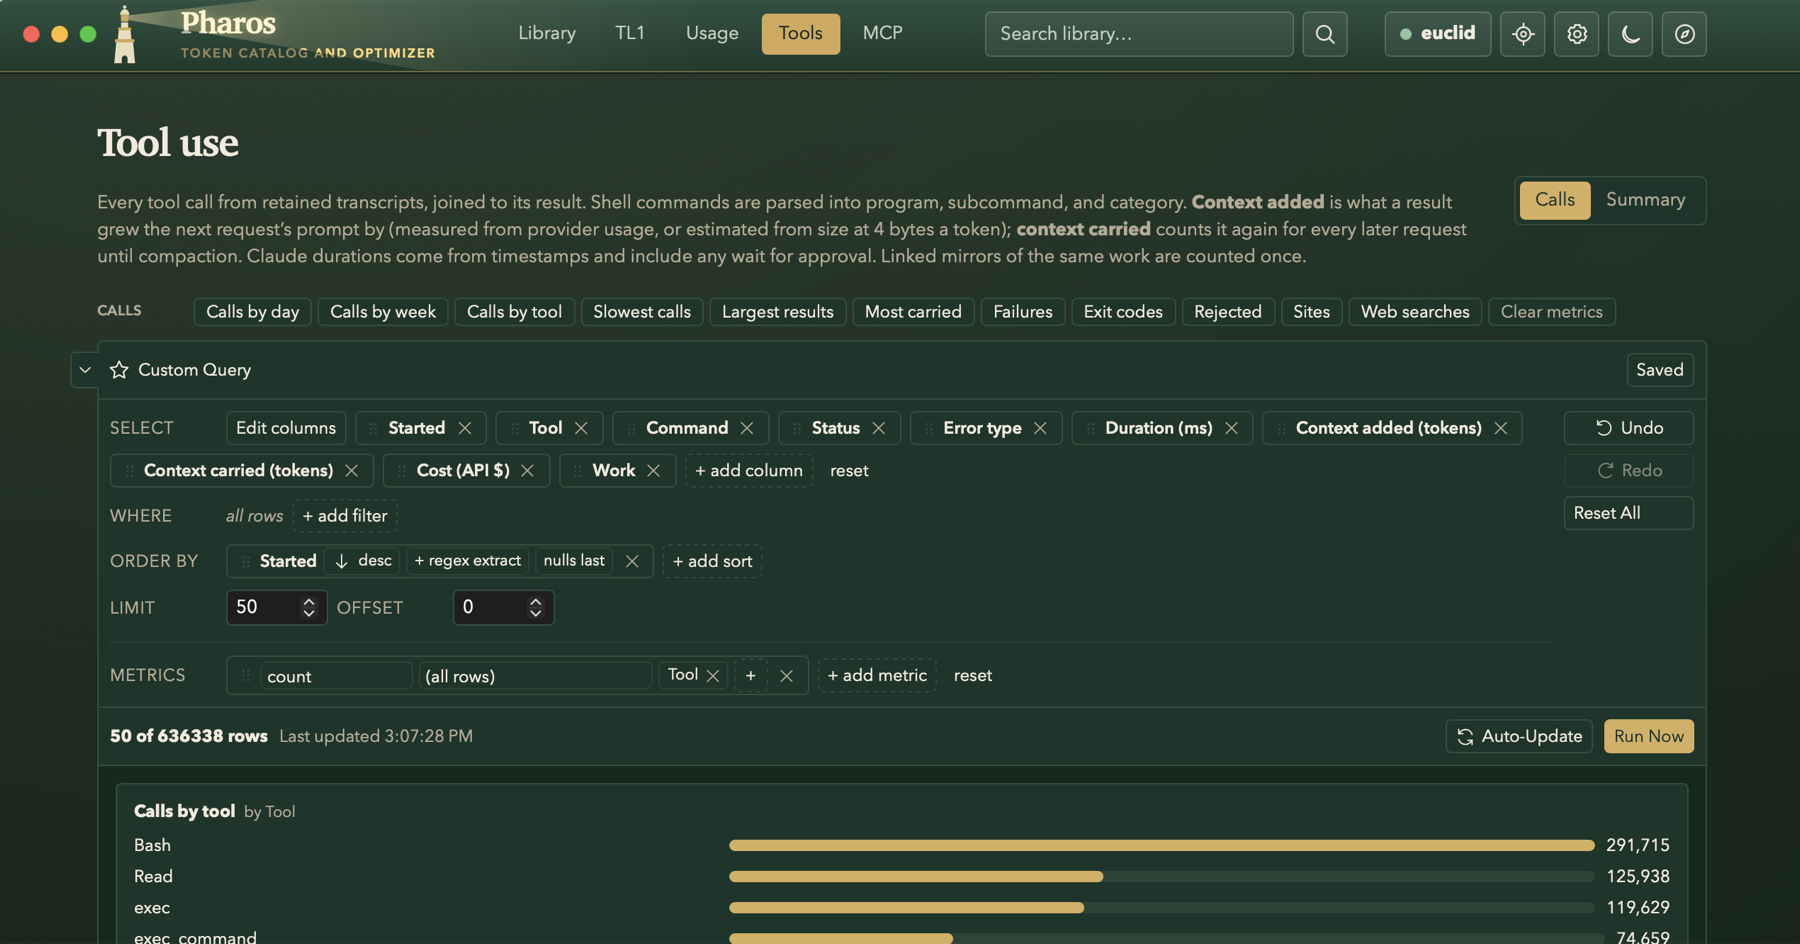Remove the Started column with its X

pos(465,428)
